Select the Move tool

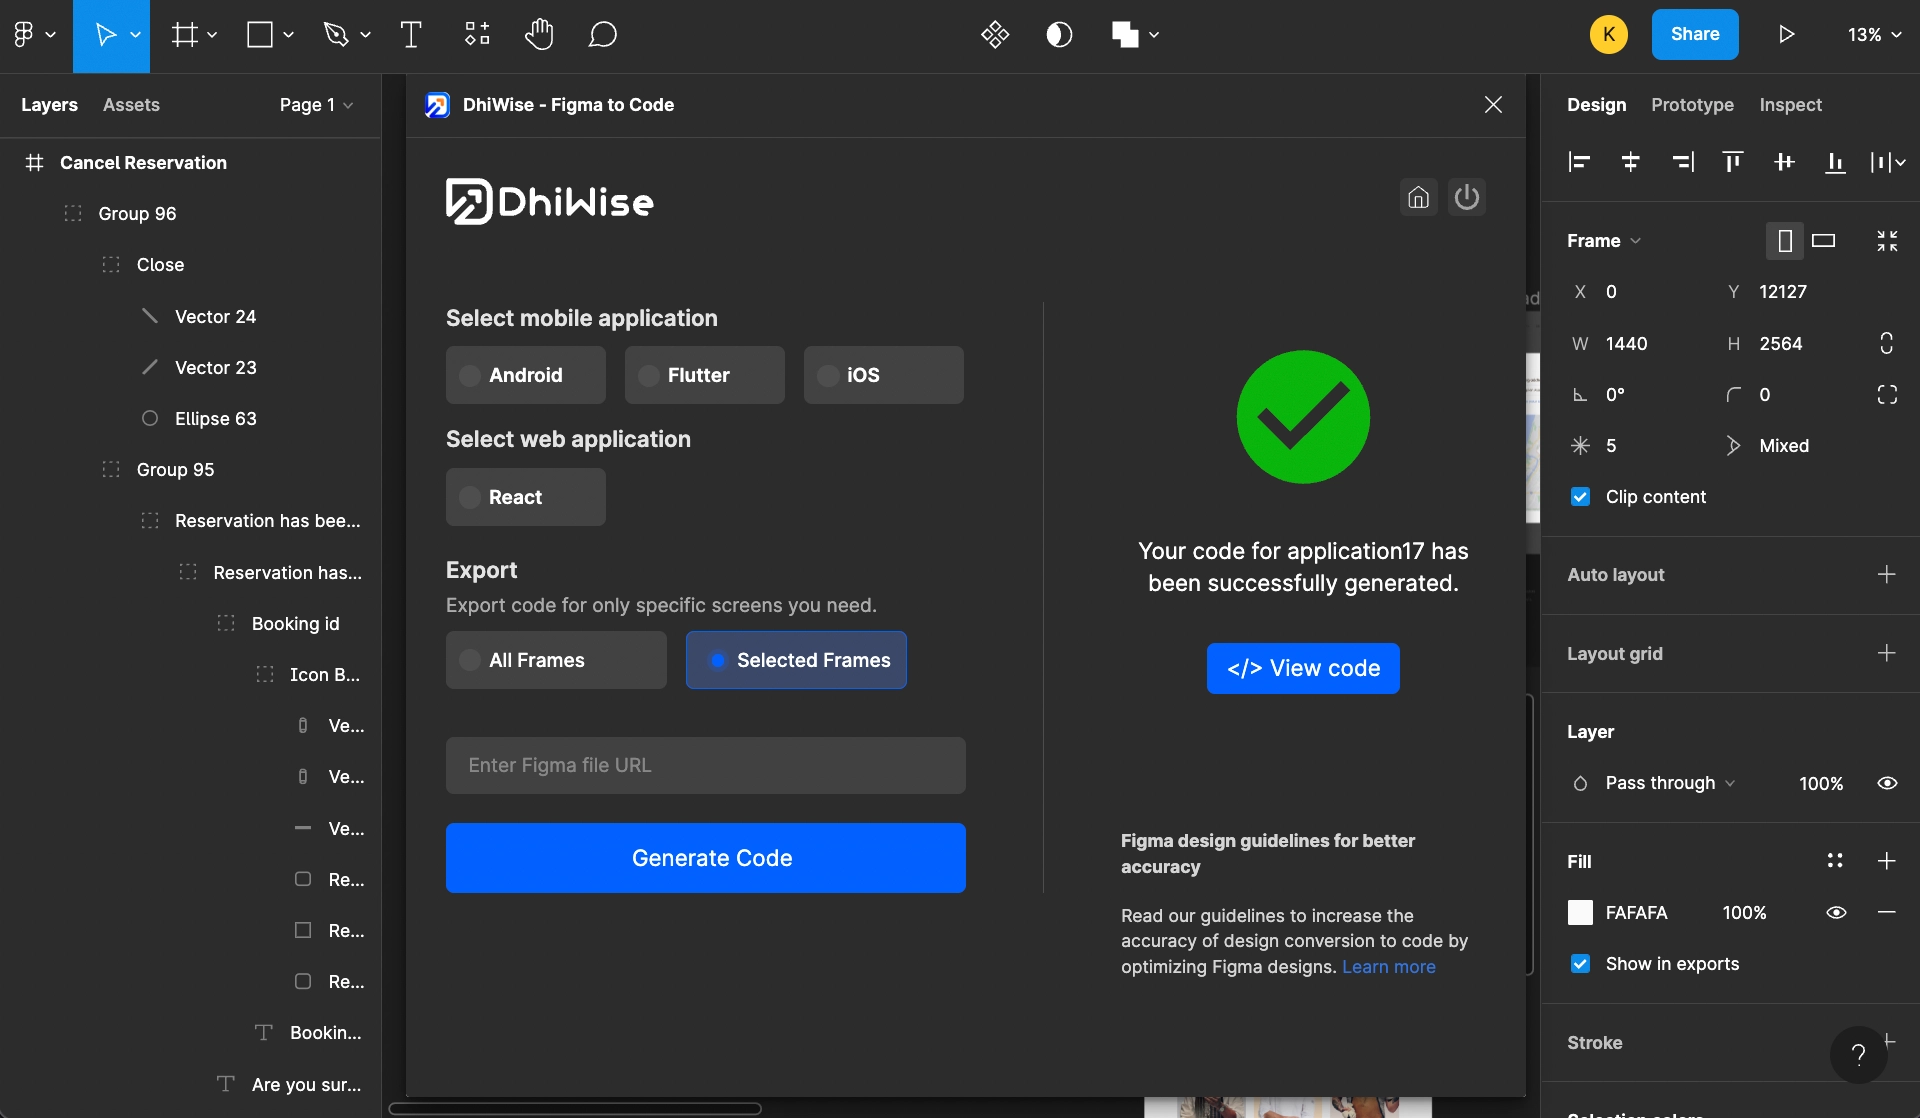[104, 35]
